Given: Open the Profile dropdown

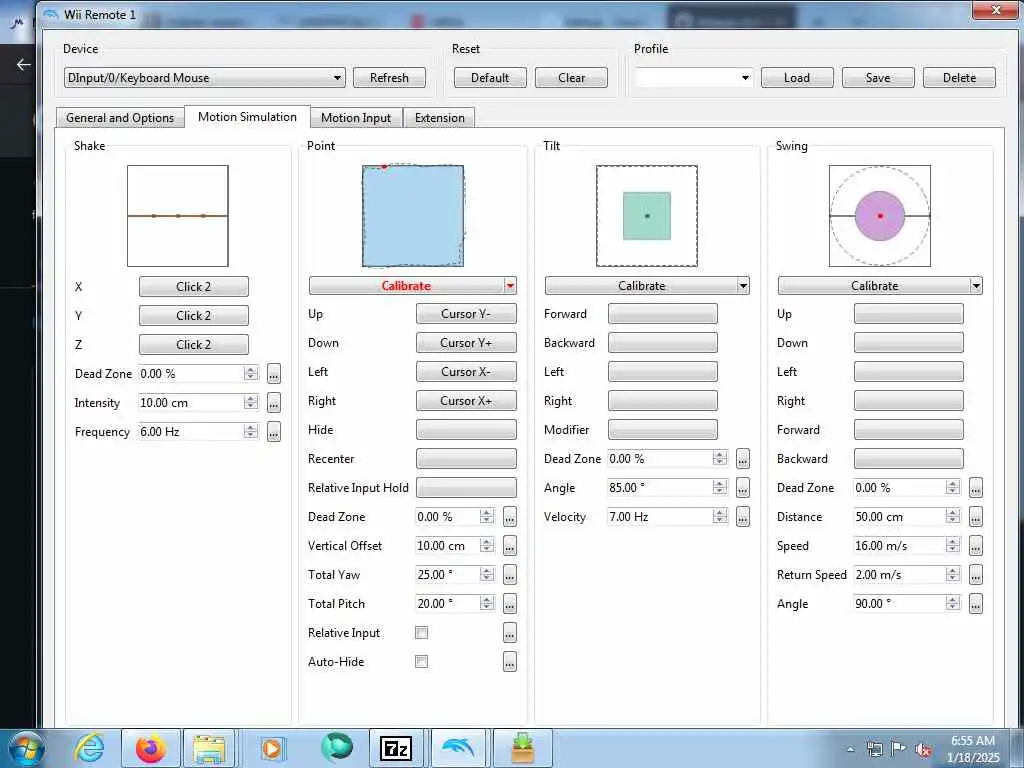Looking at the screenshot, I should tap(694, 78).
